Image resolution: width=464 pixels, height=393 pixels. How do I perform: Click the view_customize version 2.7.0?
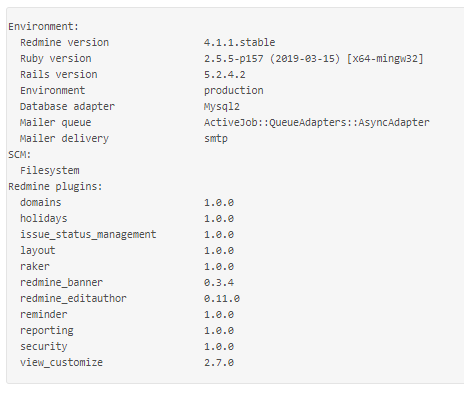(219, 362)
